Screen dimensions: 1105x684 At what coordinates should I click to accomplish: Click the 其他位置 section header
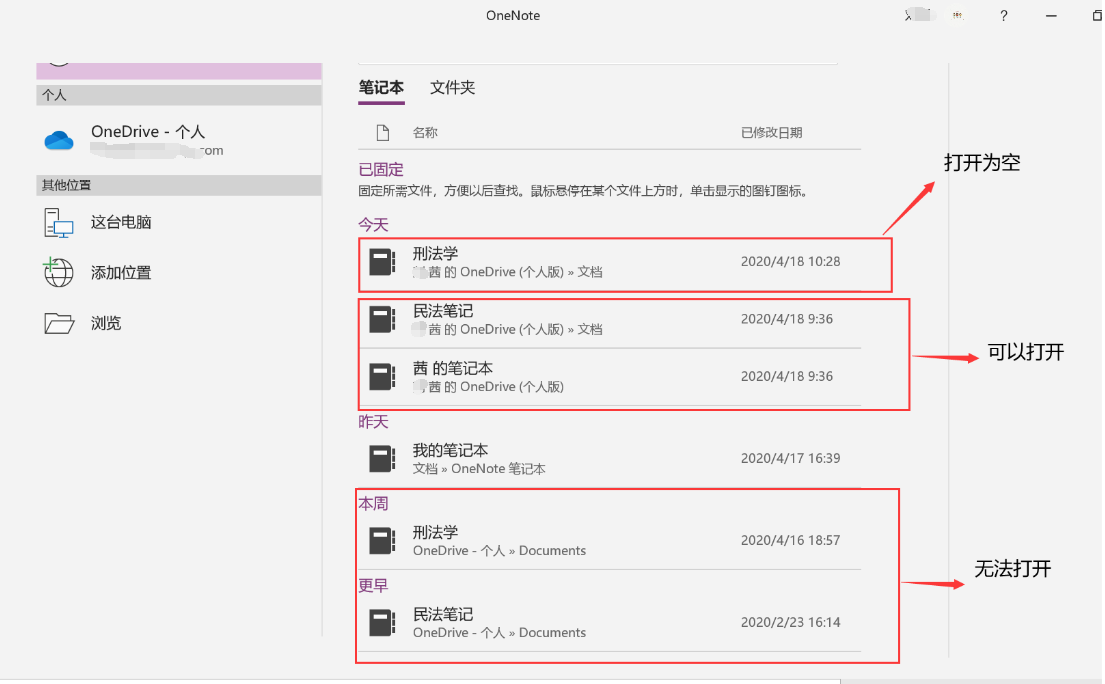[179, 185]
